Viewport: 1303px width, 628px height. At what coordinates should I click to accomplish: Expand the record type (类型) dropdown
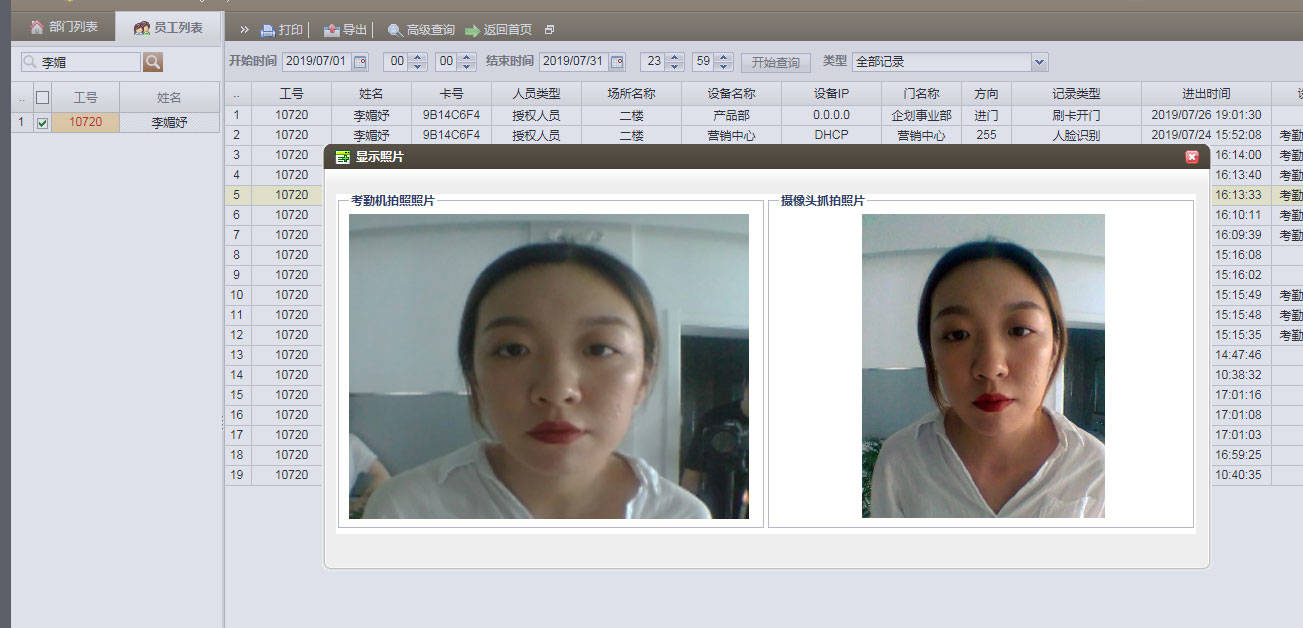click(1039, 62)
